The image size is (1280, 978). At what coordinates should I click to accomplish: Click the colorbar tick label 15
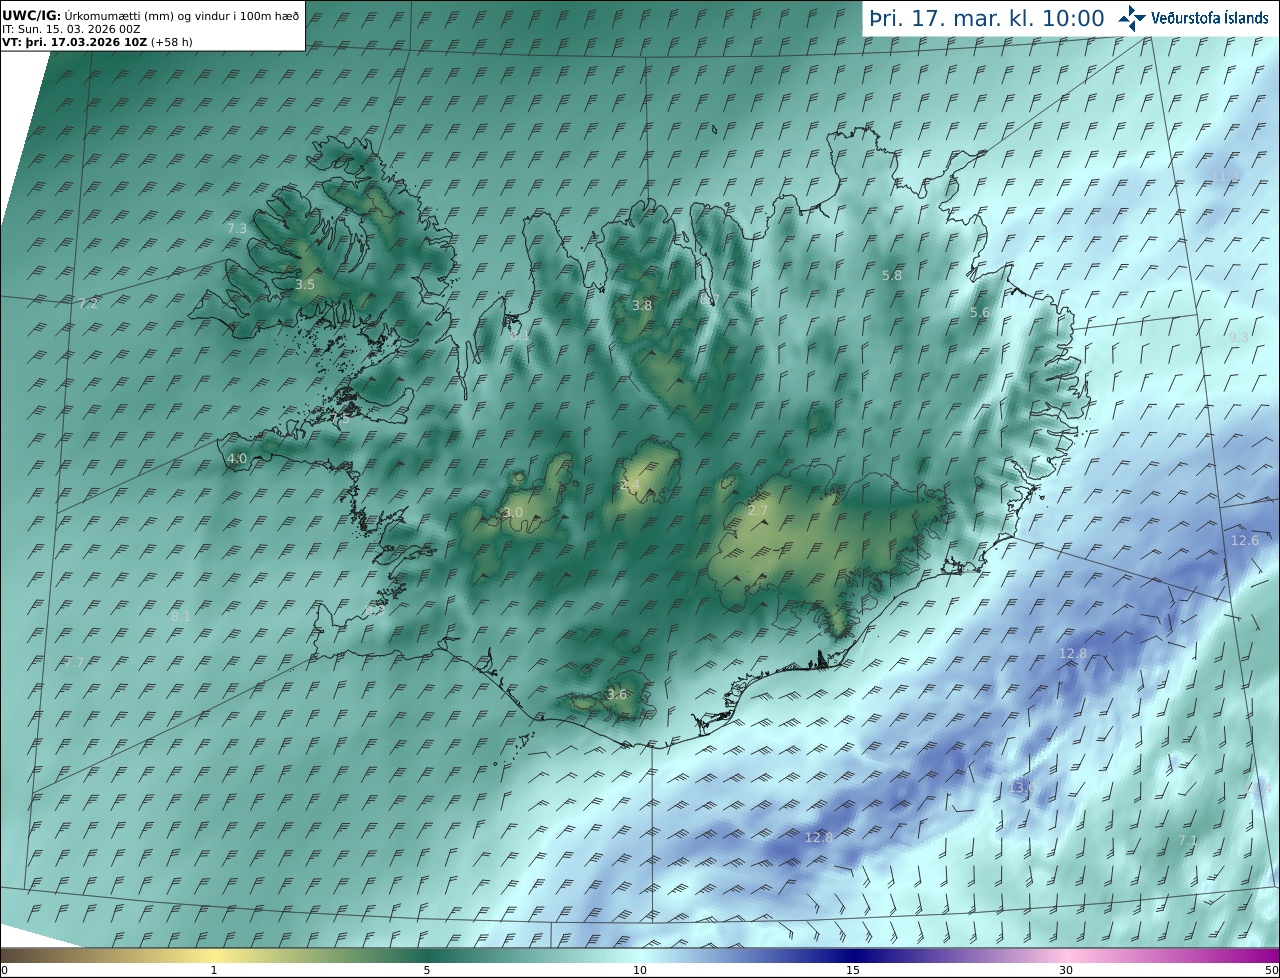pos(853,970)
